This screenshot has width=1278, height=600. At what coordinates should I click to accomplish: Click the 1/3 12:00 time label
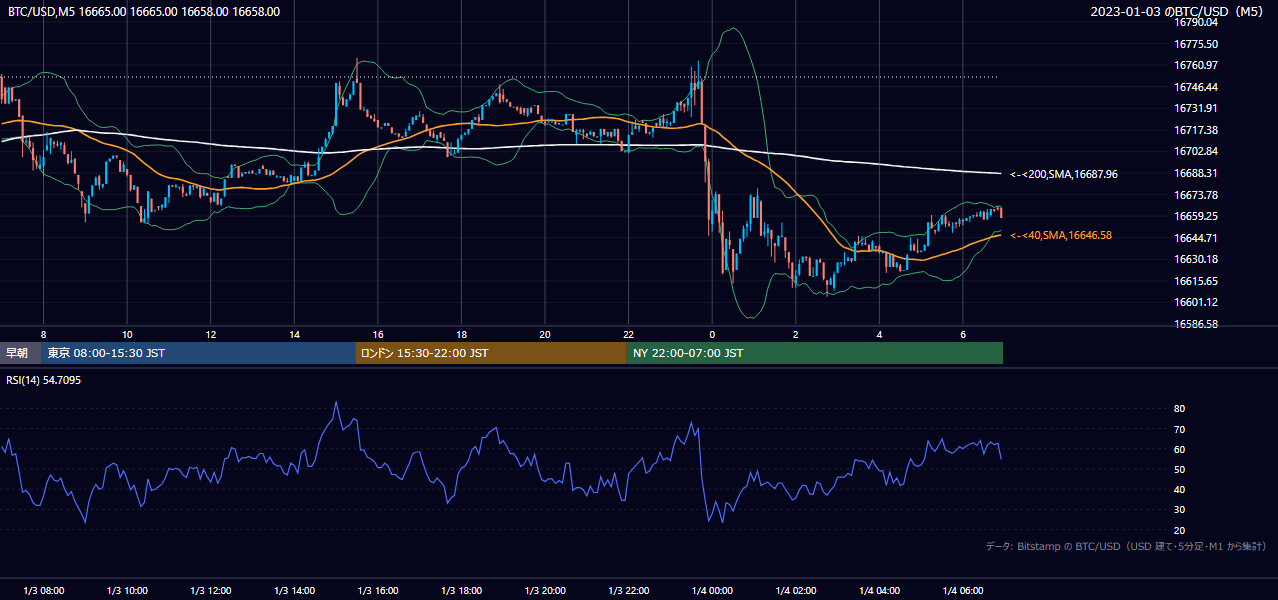[210, 591]
